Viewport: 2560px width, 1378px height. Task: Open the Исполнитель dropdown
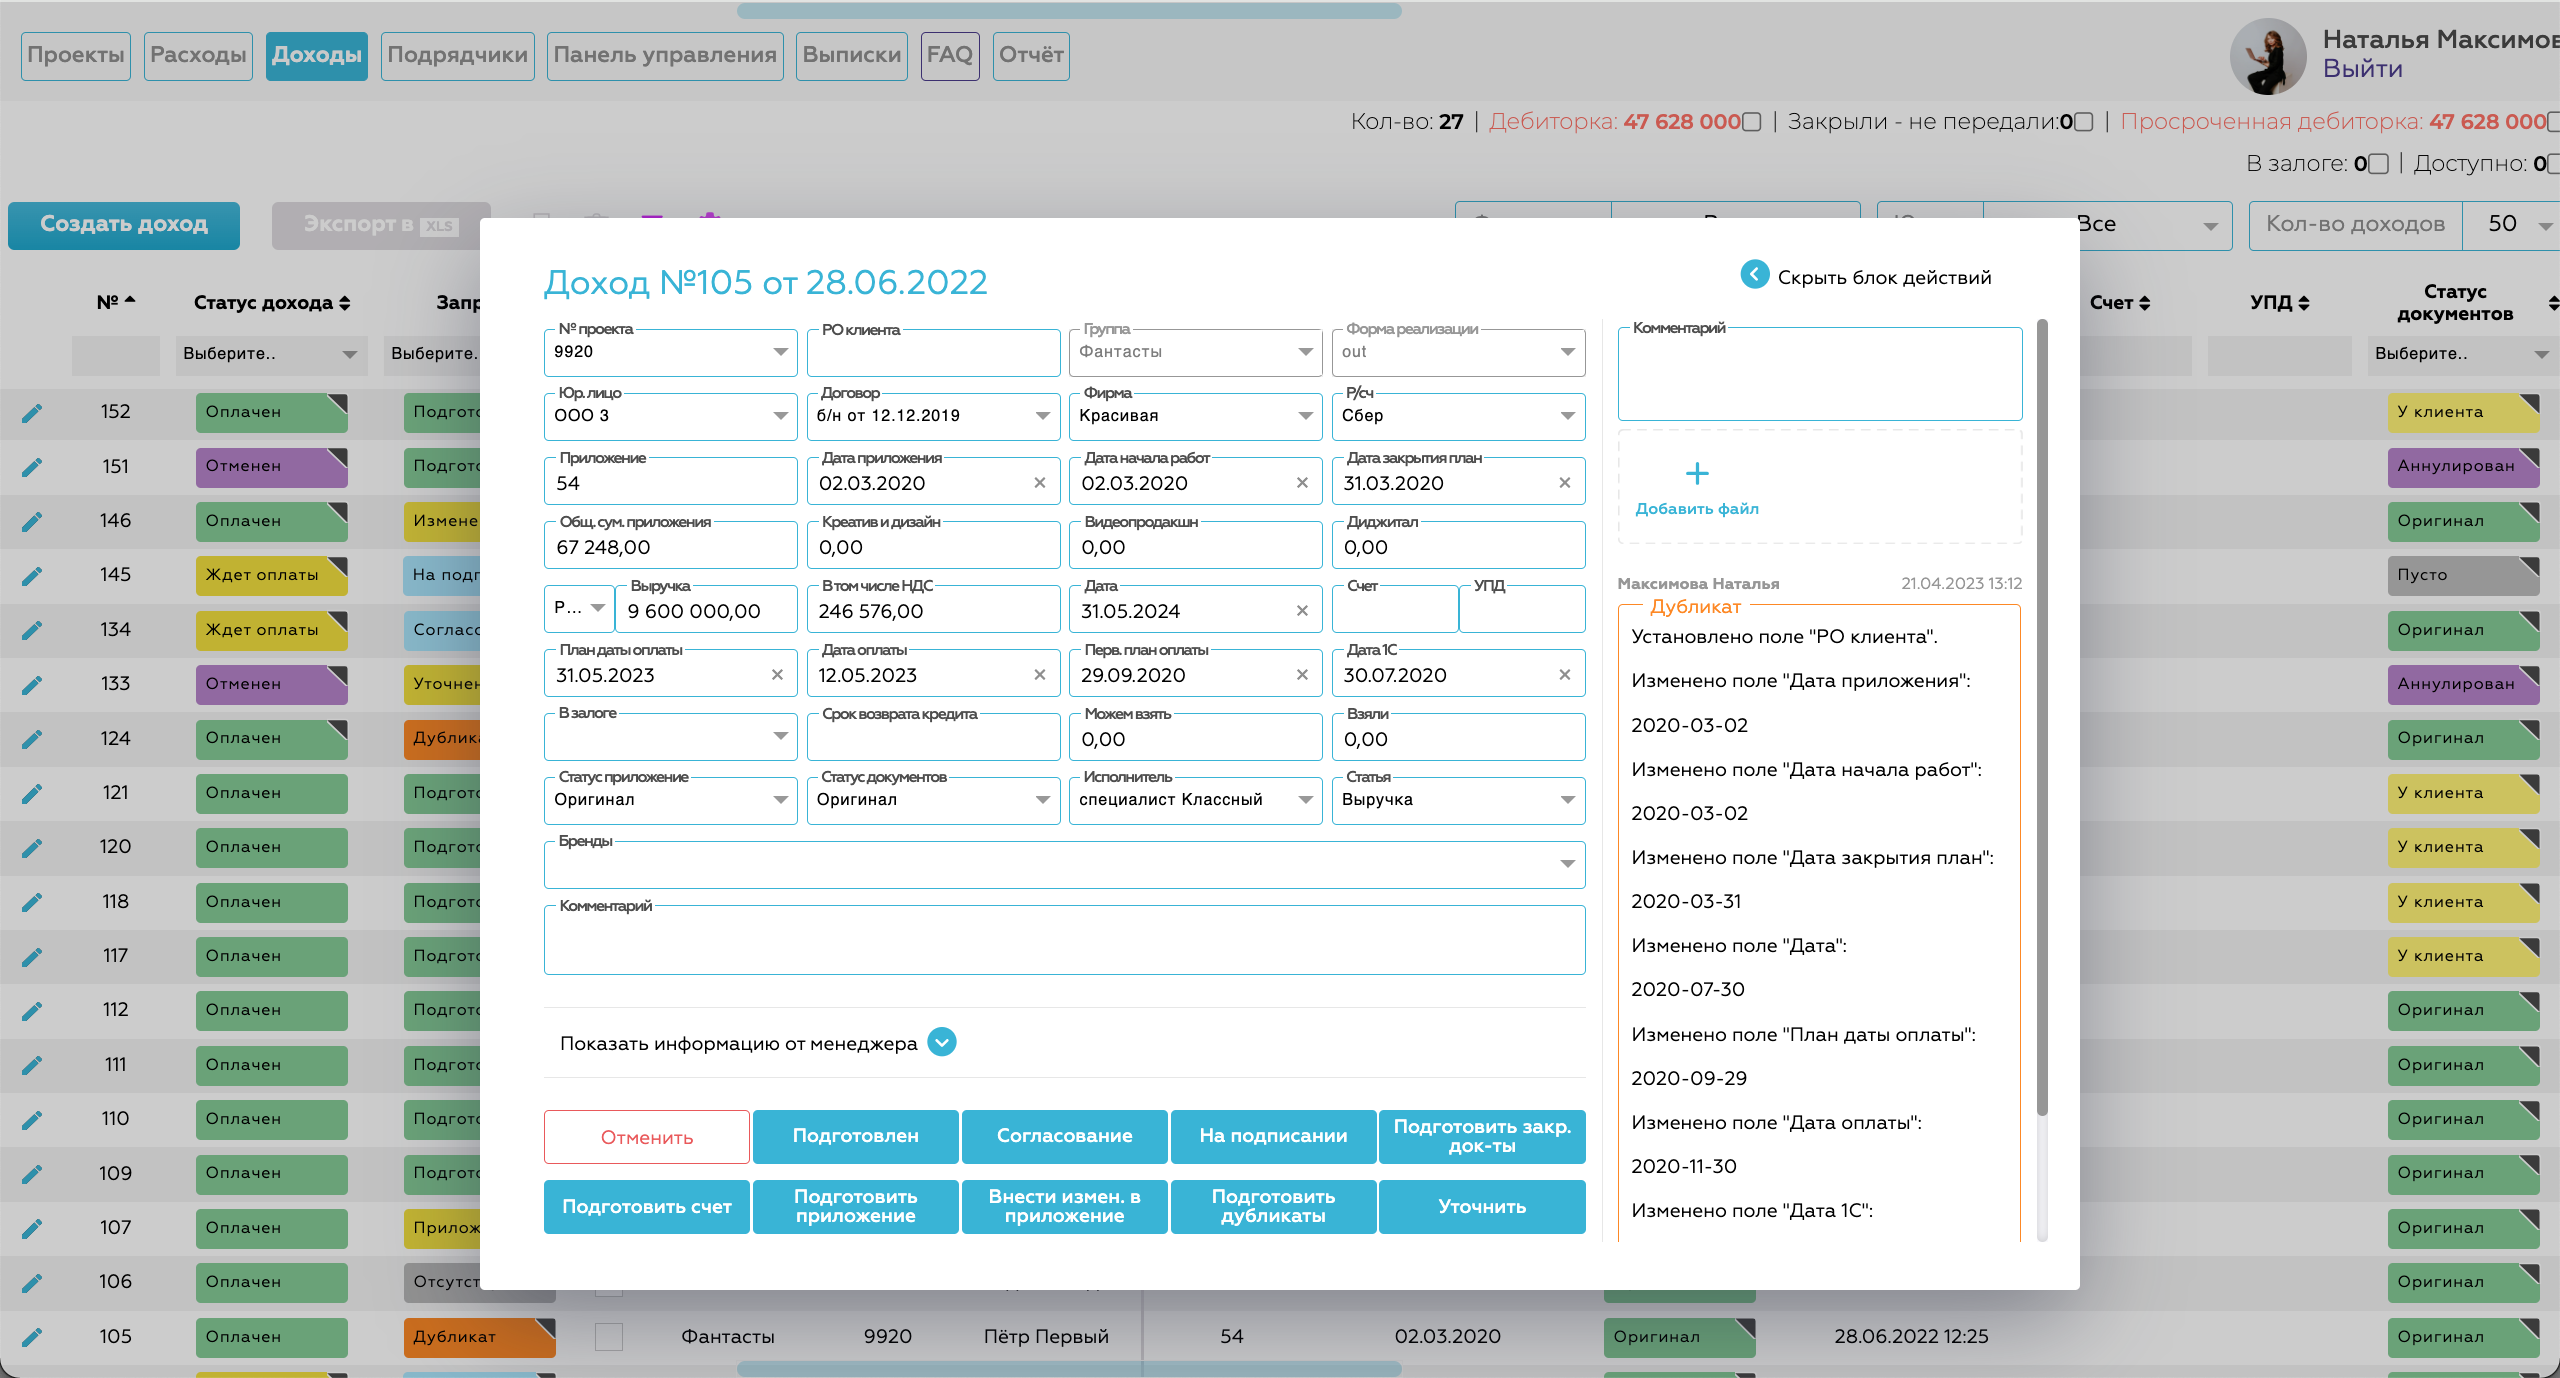tap(1305, 800)
